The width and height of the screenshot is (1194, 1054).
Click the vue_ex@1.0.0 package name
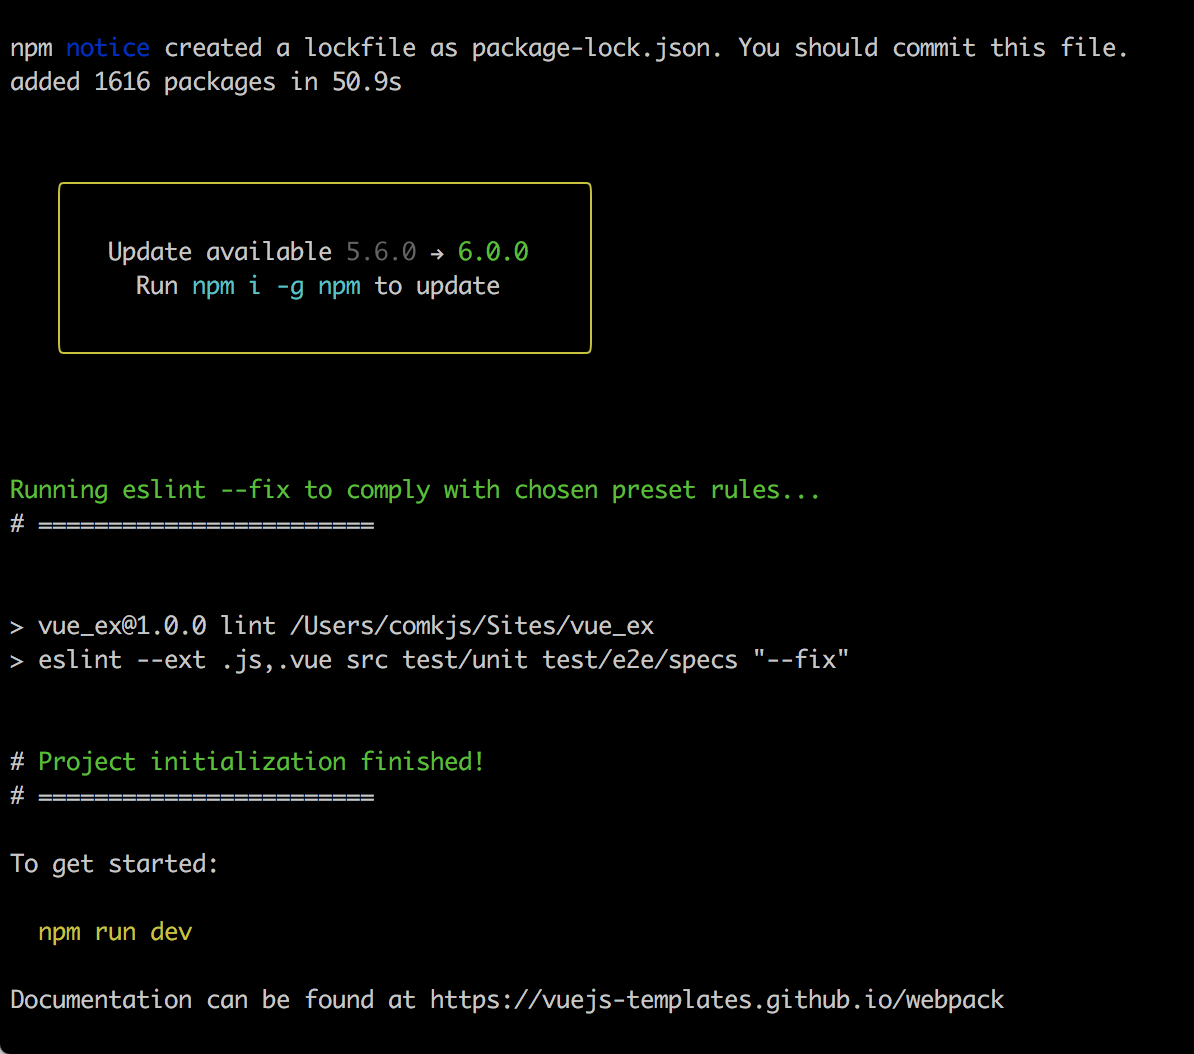(x=122, y=626)
